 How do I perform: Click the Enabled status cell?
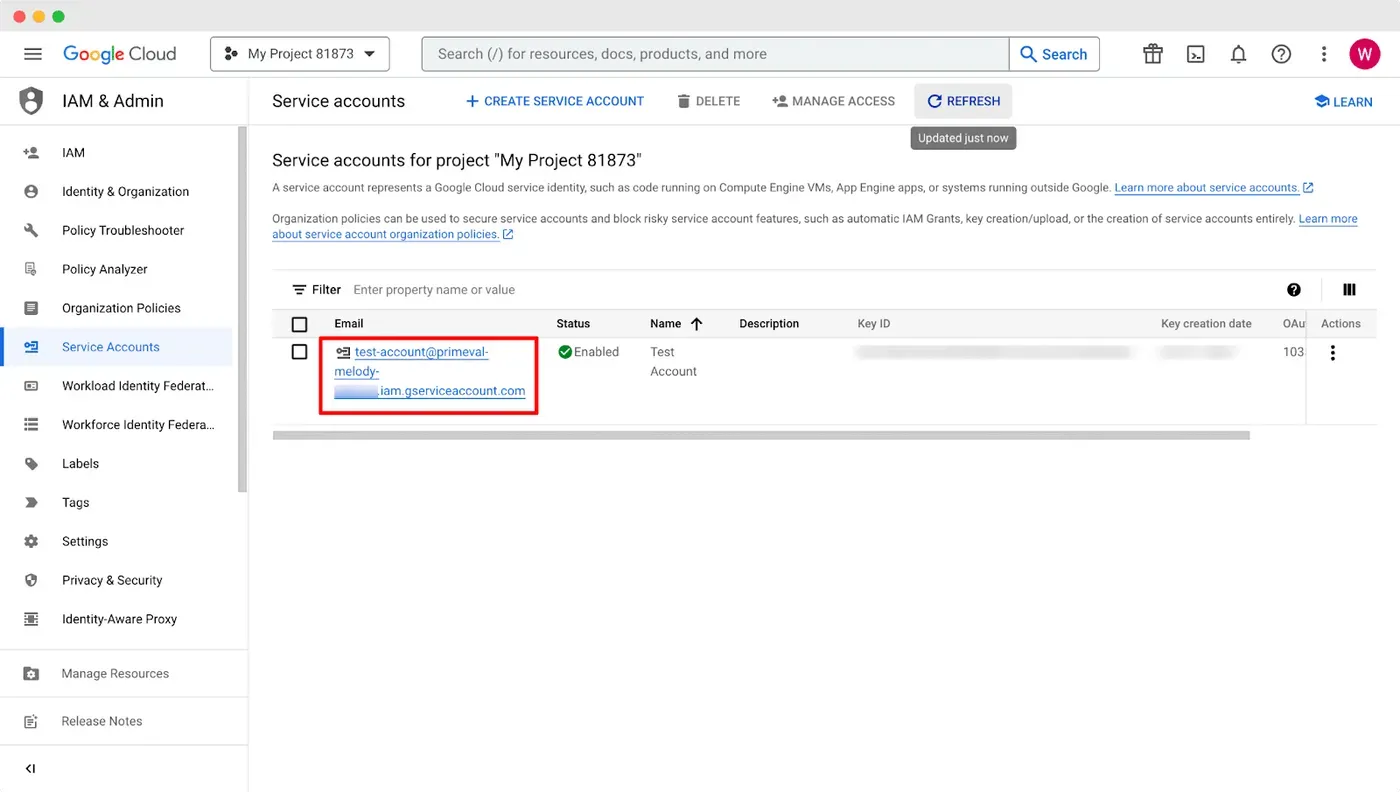pos(589,352)
